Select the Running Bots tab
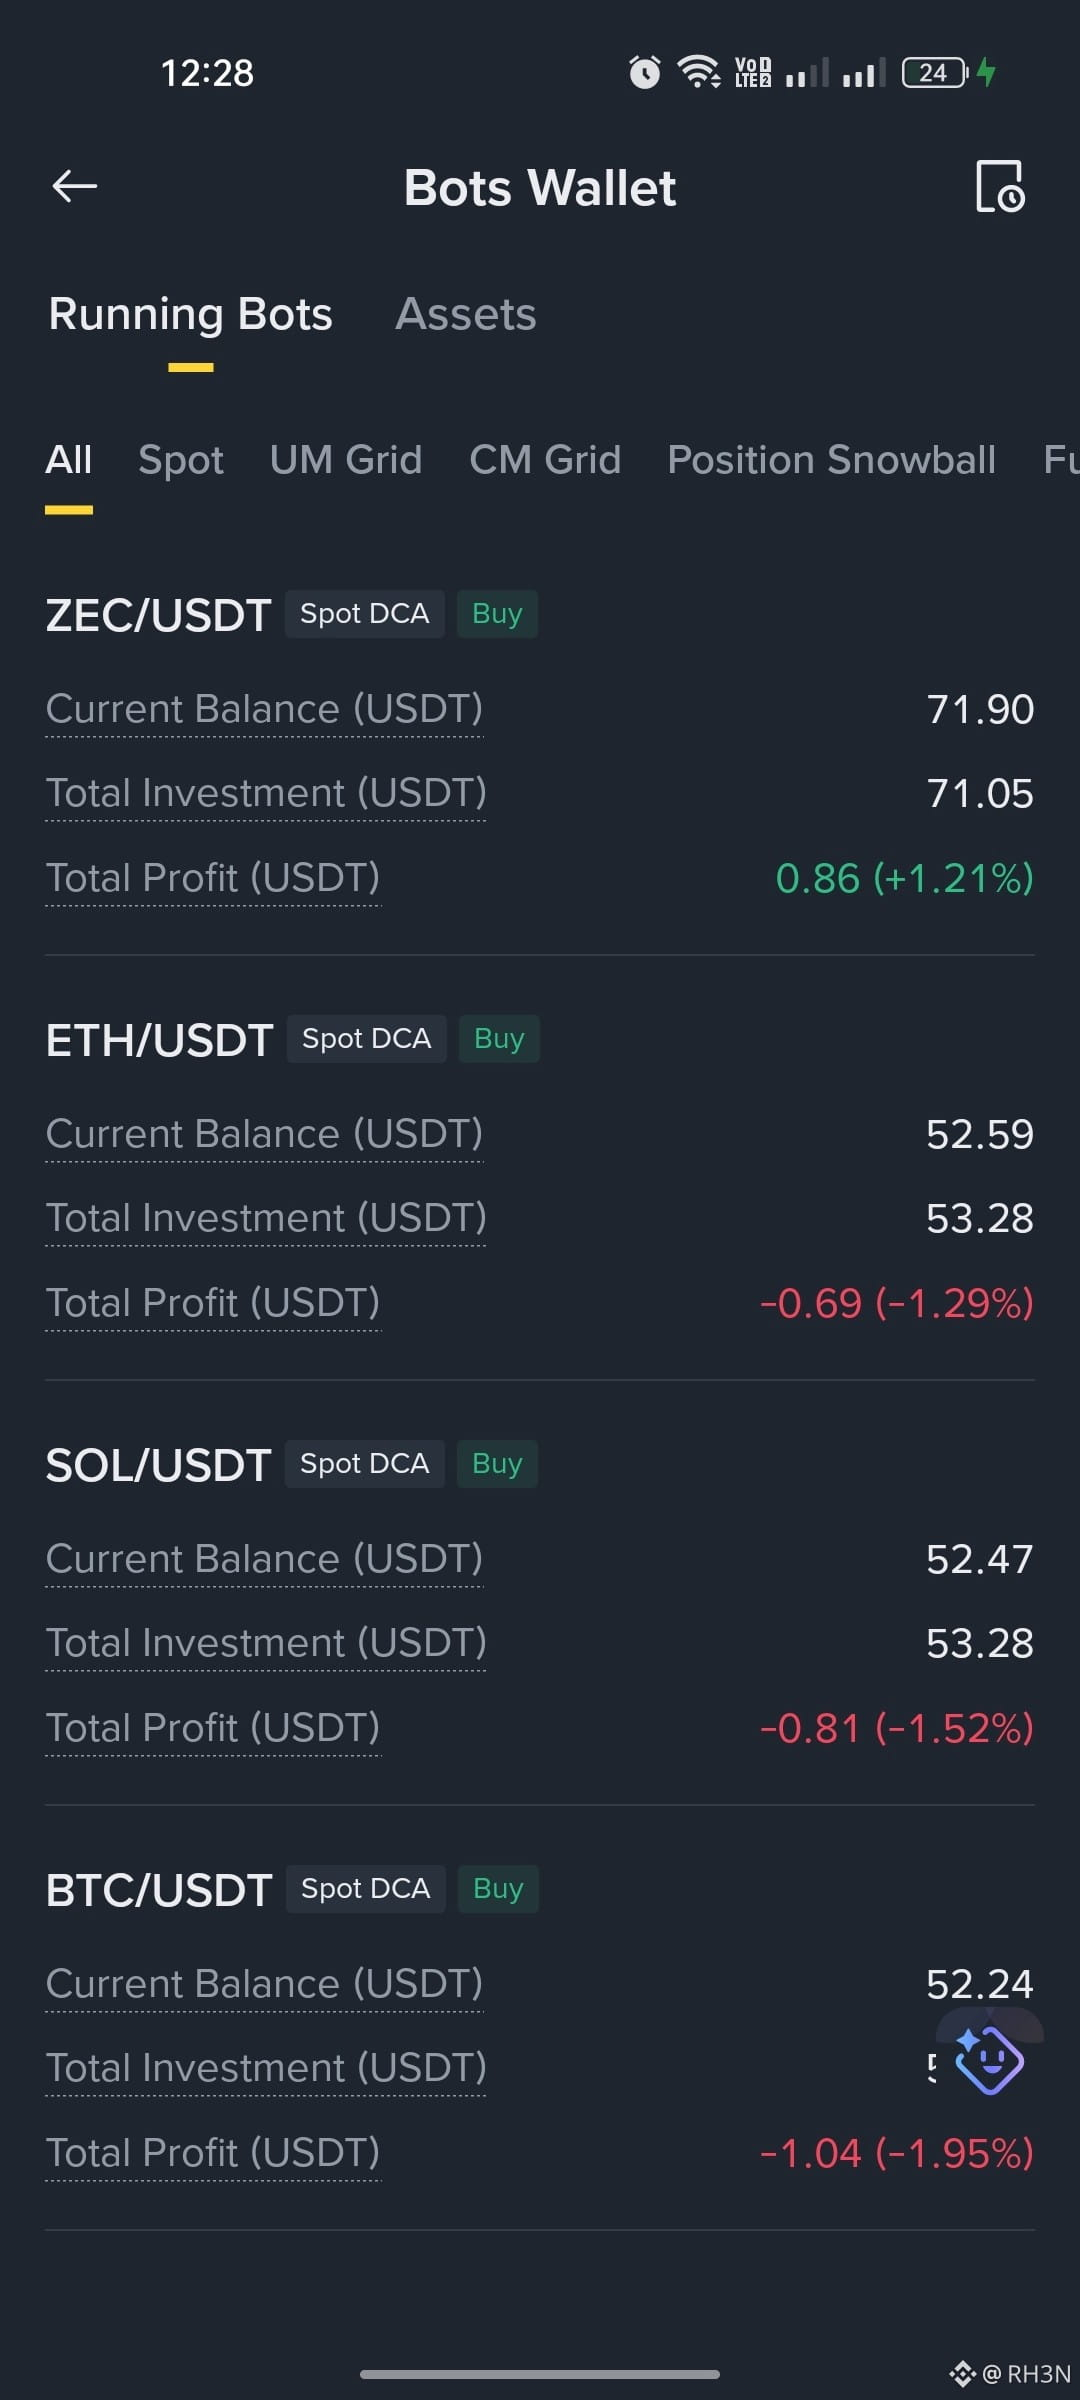1080x2400 pixels. [x=190, y=314]
